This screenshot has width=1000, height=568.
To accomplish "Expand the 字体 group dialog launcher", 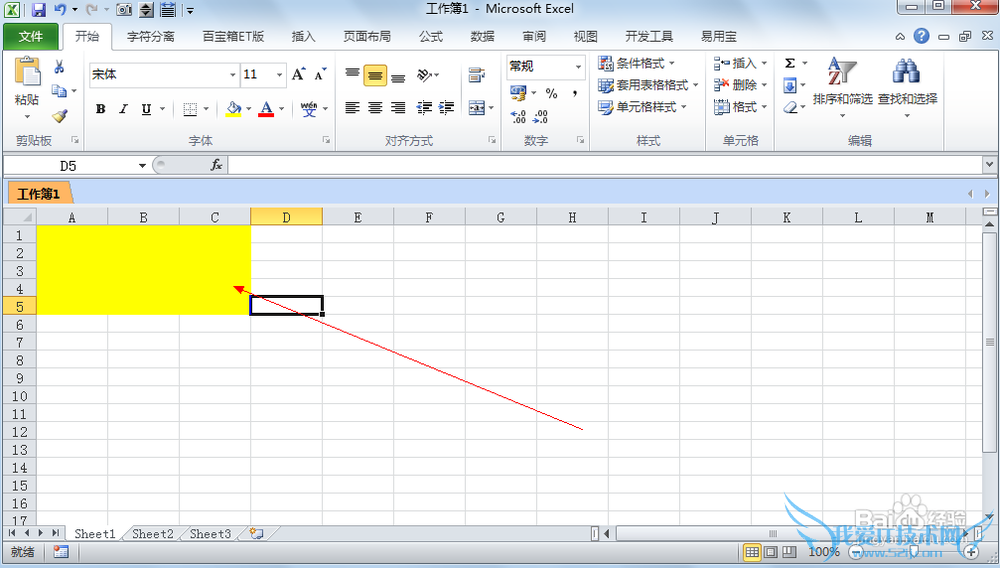I will coord(326,140).
